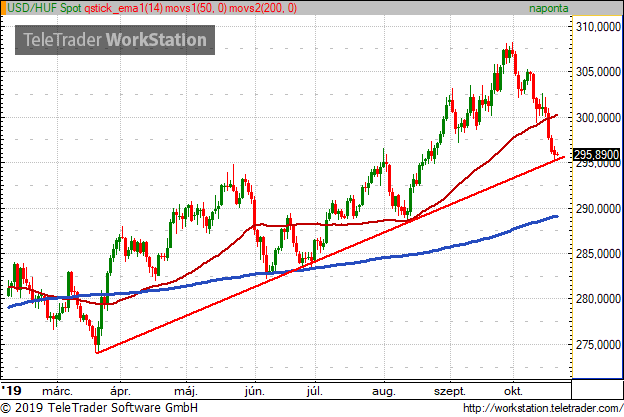Click the ápr. month label
624x417 pixels.
[120, 391]
